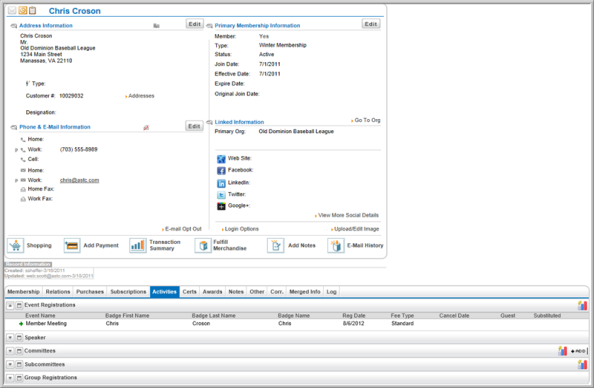Click the Facebook icon
Viewport: 594px width, 388px height.
click(221, 171)
